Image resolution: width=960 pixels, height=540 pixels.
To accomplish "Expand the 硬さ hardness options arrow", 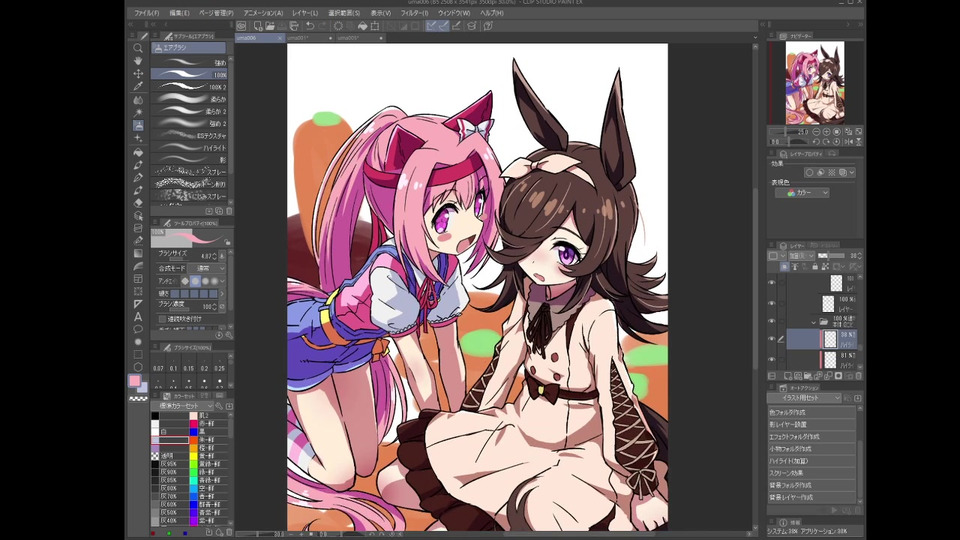I will click(x=222, y=294).
